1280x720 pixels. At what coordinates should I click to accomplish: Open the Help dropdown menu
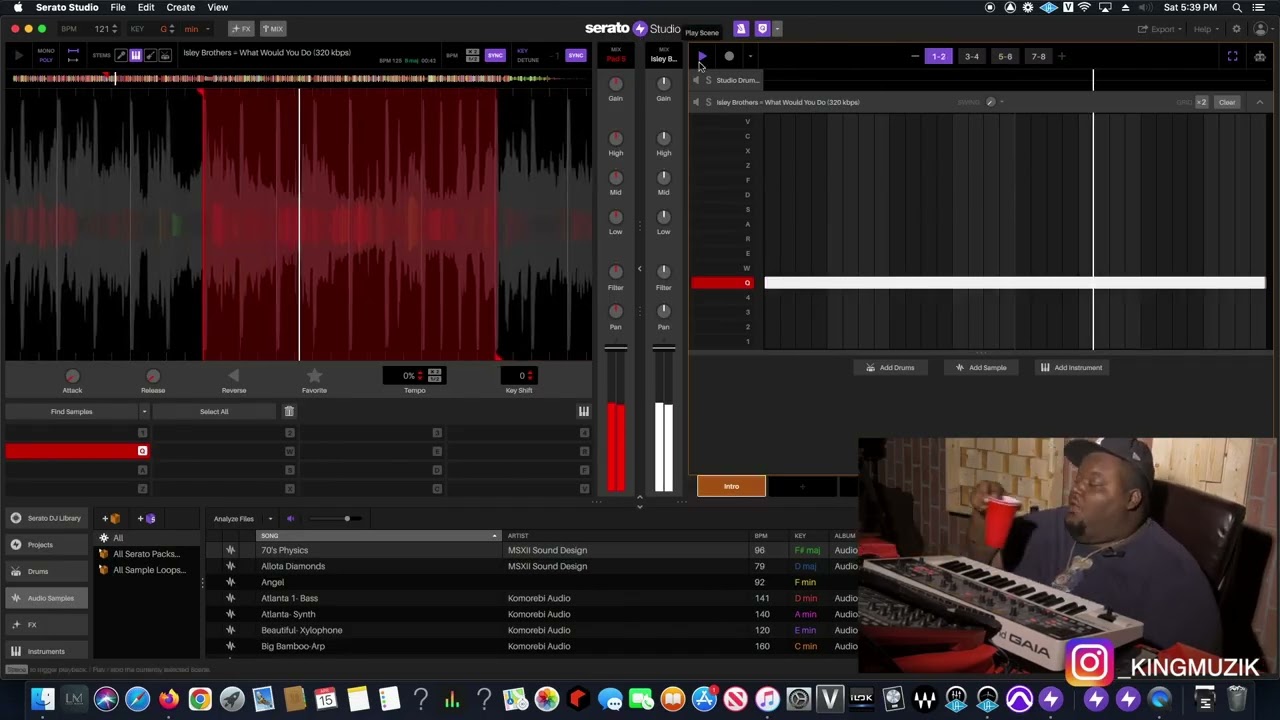coord(1205,29)
